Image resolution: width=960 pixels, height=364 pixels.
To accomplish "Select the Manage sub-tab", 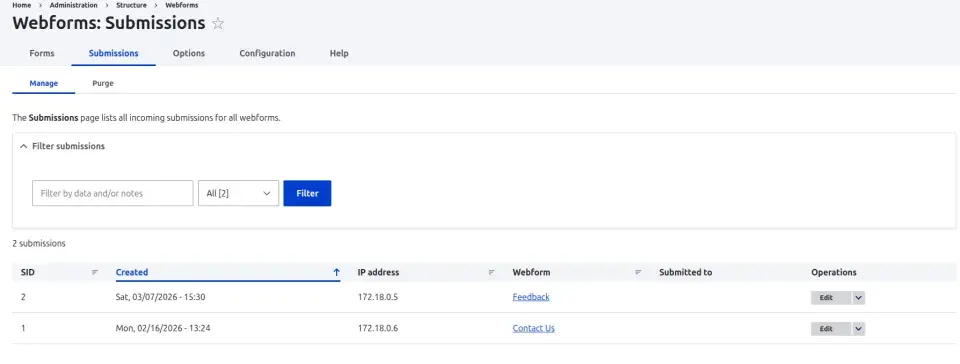I will (43, 83).
